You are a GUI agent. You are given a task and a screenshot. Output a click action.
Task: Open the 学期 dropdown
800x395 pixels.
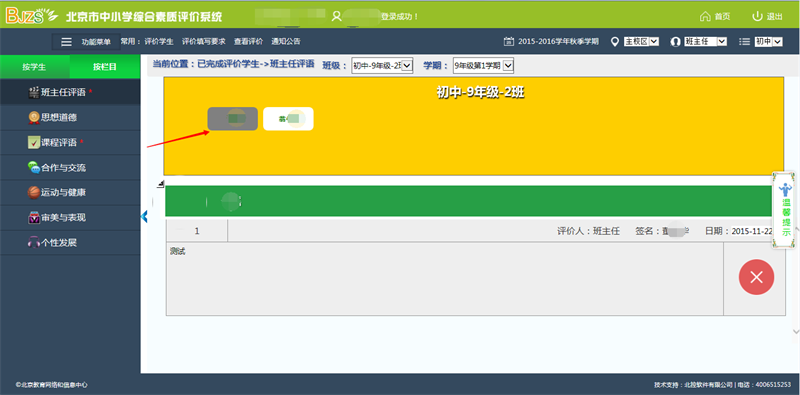pos(483,66)
